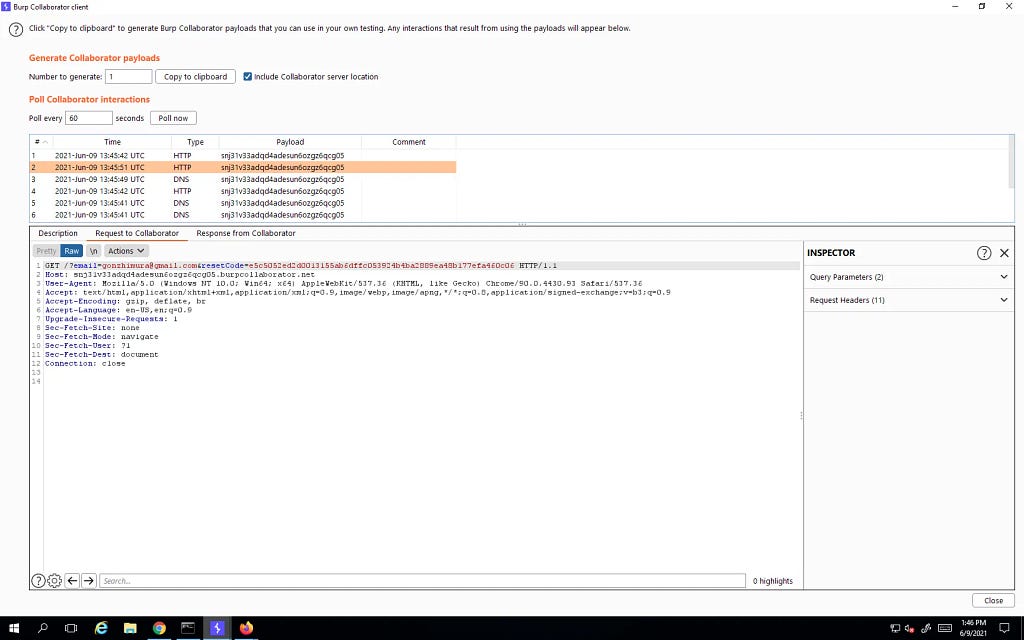This screenshot has width=1024, height=640.
Task: Open the Description tab
Action: (58, 233)
